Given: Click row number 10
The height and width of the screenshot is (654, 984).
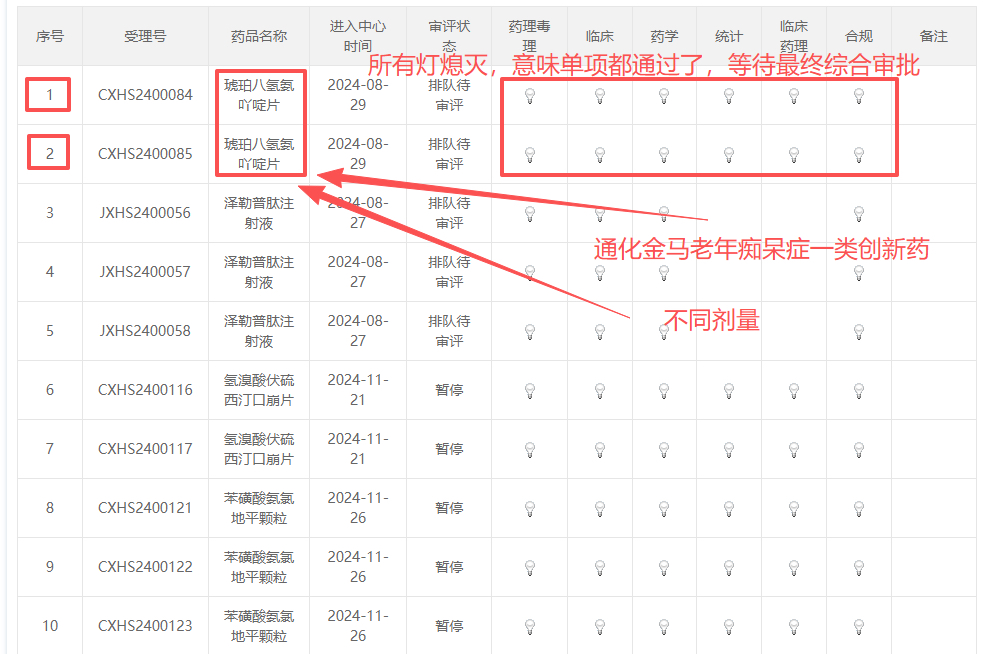Looking at the screenshot, I should (50, 626).
